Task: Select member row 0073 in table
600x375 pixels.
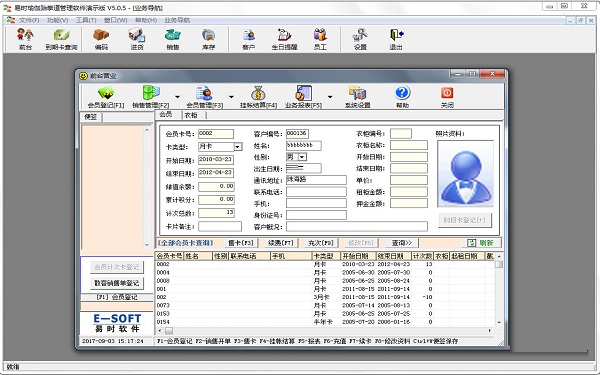Action: pyautogui.click(x=325, y=305)
